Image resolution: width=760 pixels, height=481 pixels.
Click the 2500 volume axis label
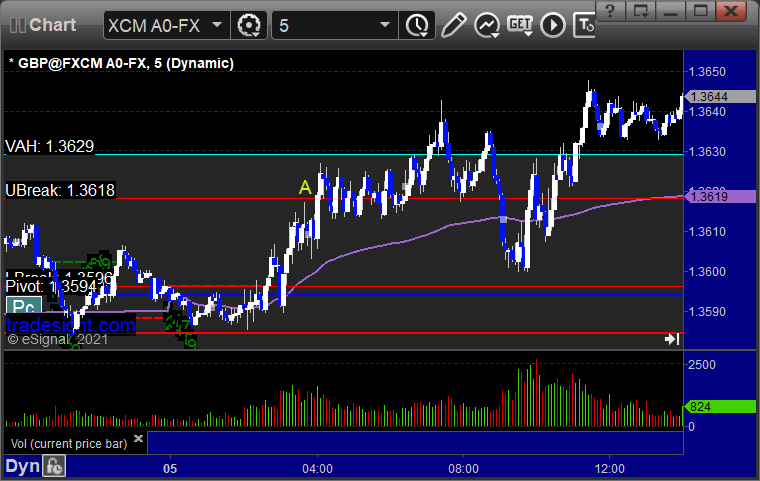pyautogui.click(x=702, y=365)
